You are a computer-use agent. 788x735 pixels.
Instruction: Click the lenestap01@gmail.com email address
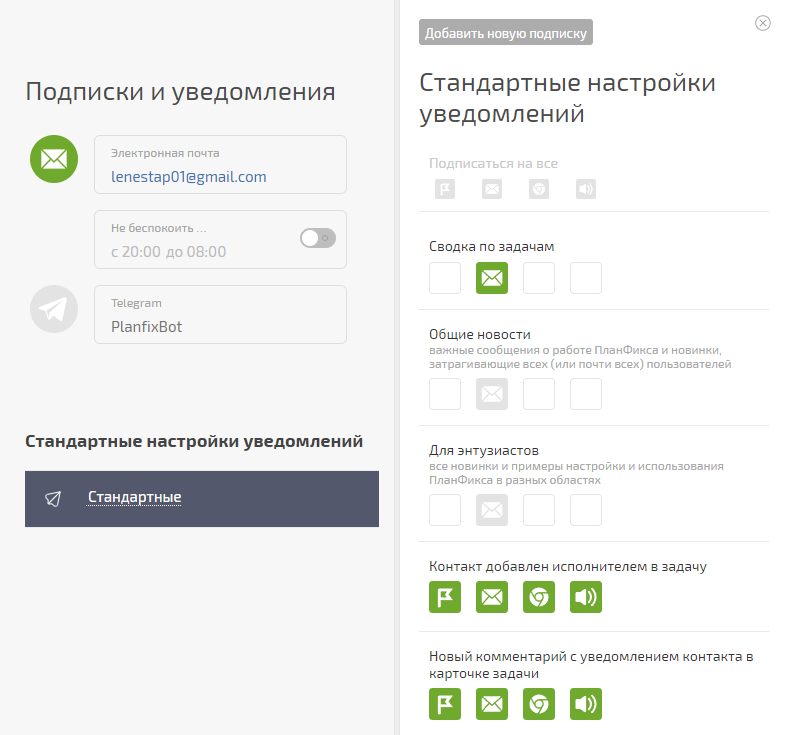point(188,177)
